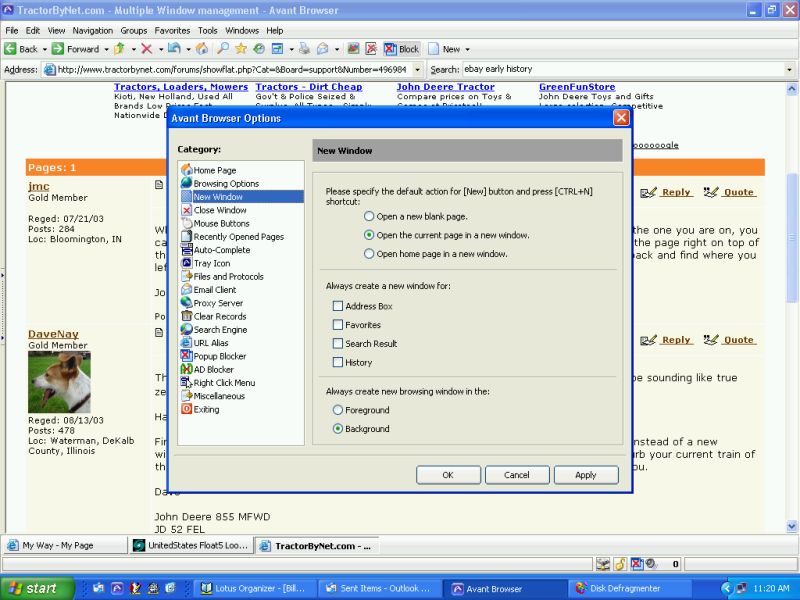This screenshot has height=600, width=800.
Task: Expand the New button dropdown arrow
Action: 467,49
